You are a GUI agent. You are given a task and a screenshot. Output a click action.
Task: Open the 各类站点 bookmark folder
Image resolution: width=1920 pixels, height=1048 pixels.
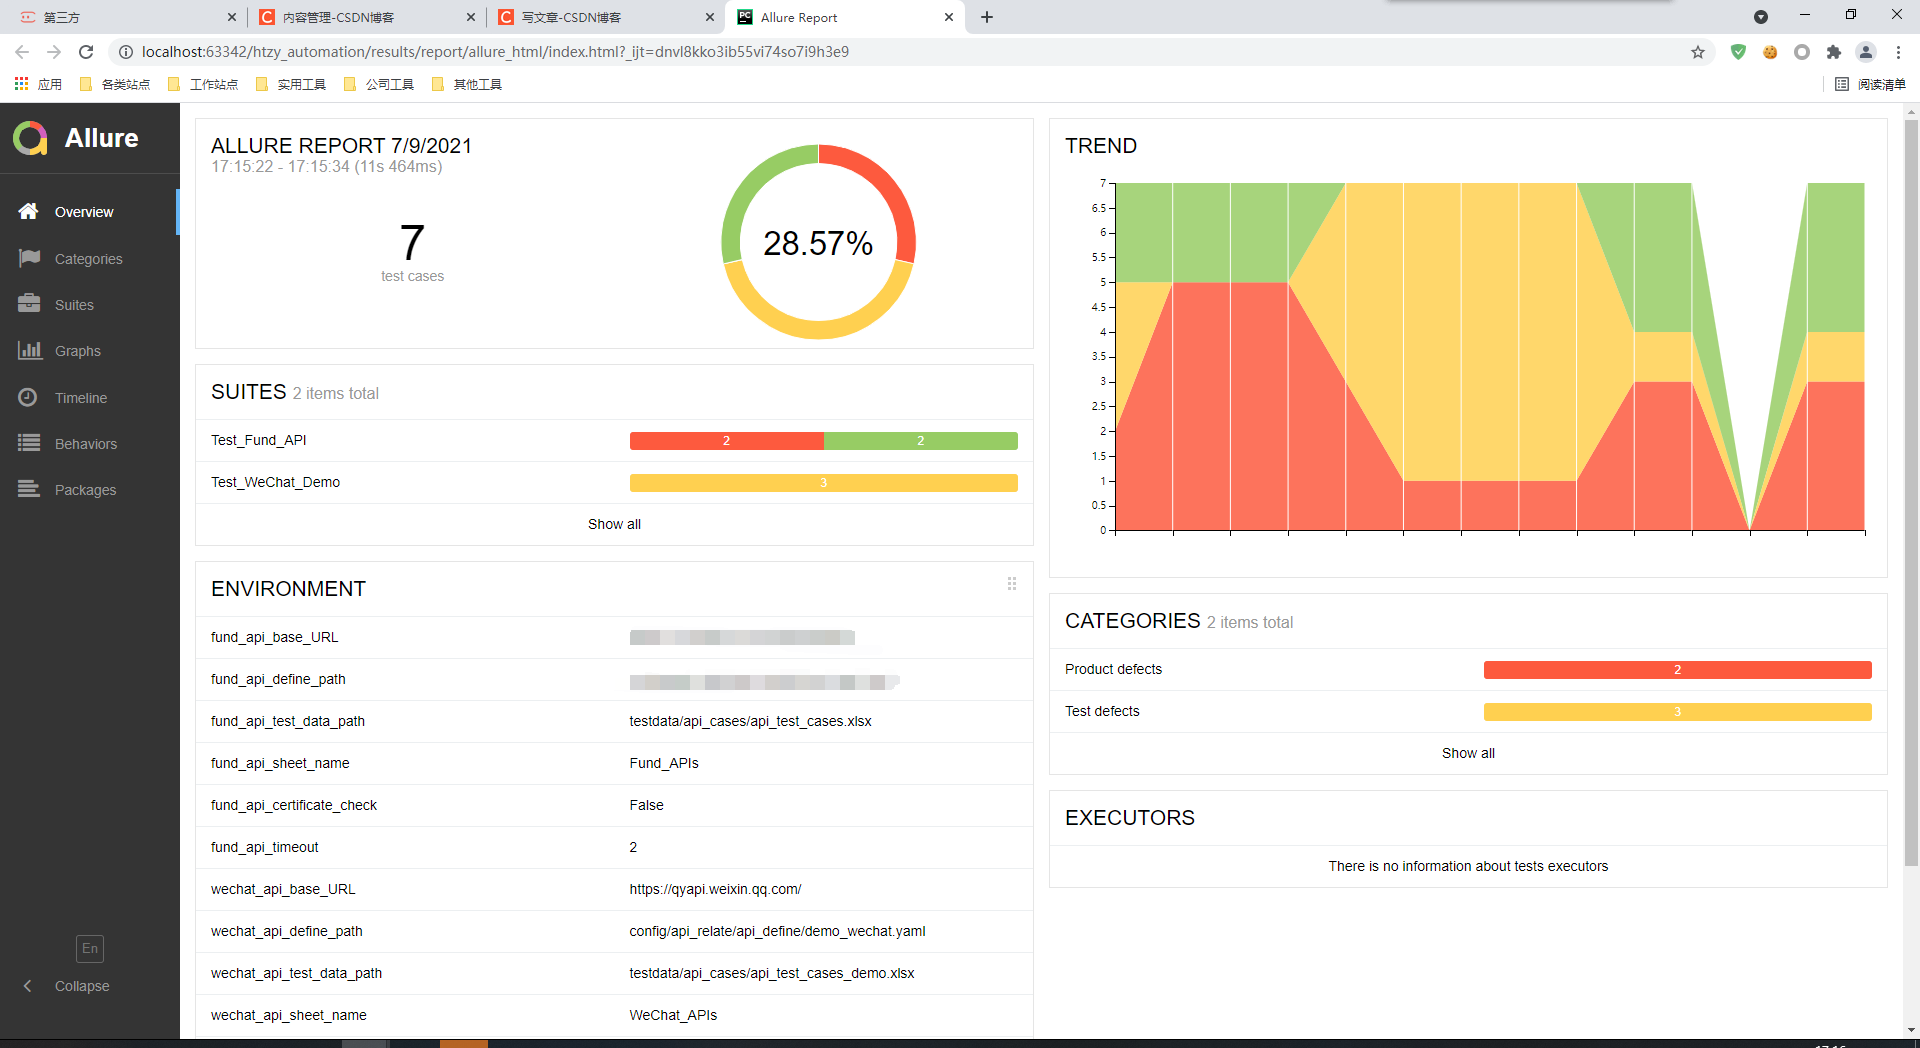pyautogui.click(x=115, y=84)
